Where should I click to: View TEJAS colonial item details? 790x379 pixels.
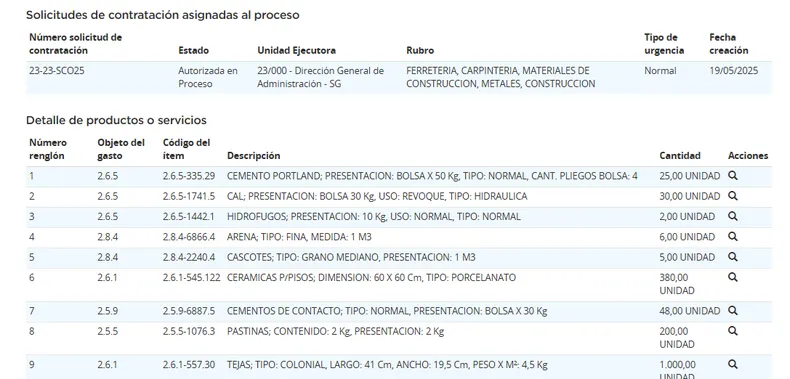(x=733, y=364)
